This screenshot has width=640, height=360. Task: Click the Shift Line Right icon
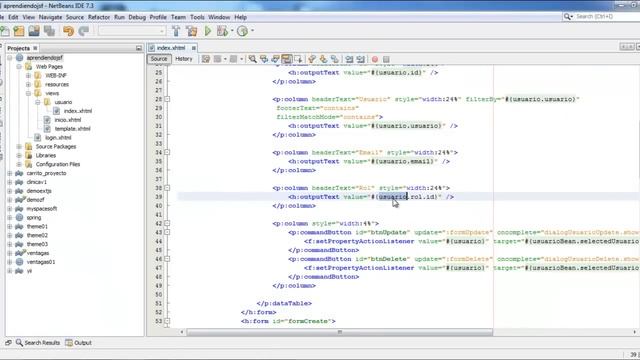click(360, 59)
